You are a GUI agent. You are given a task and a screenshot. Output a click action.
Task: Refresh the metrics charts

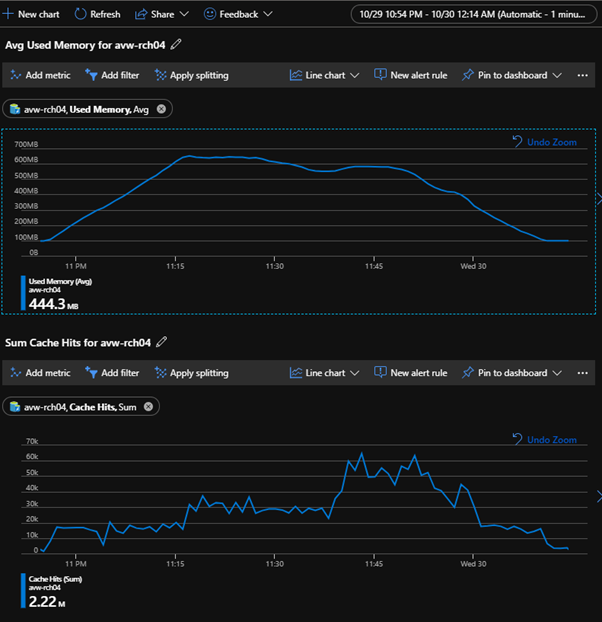point(97,14)
